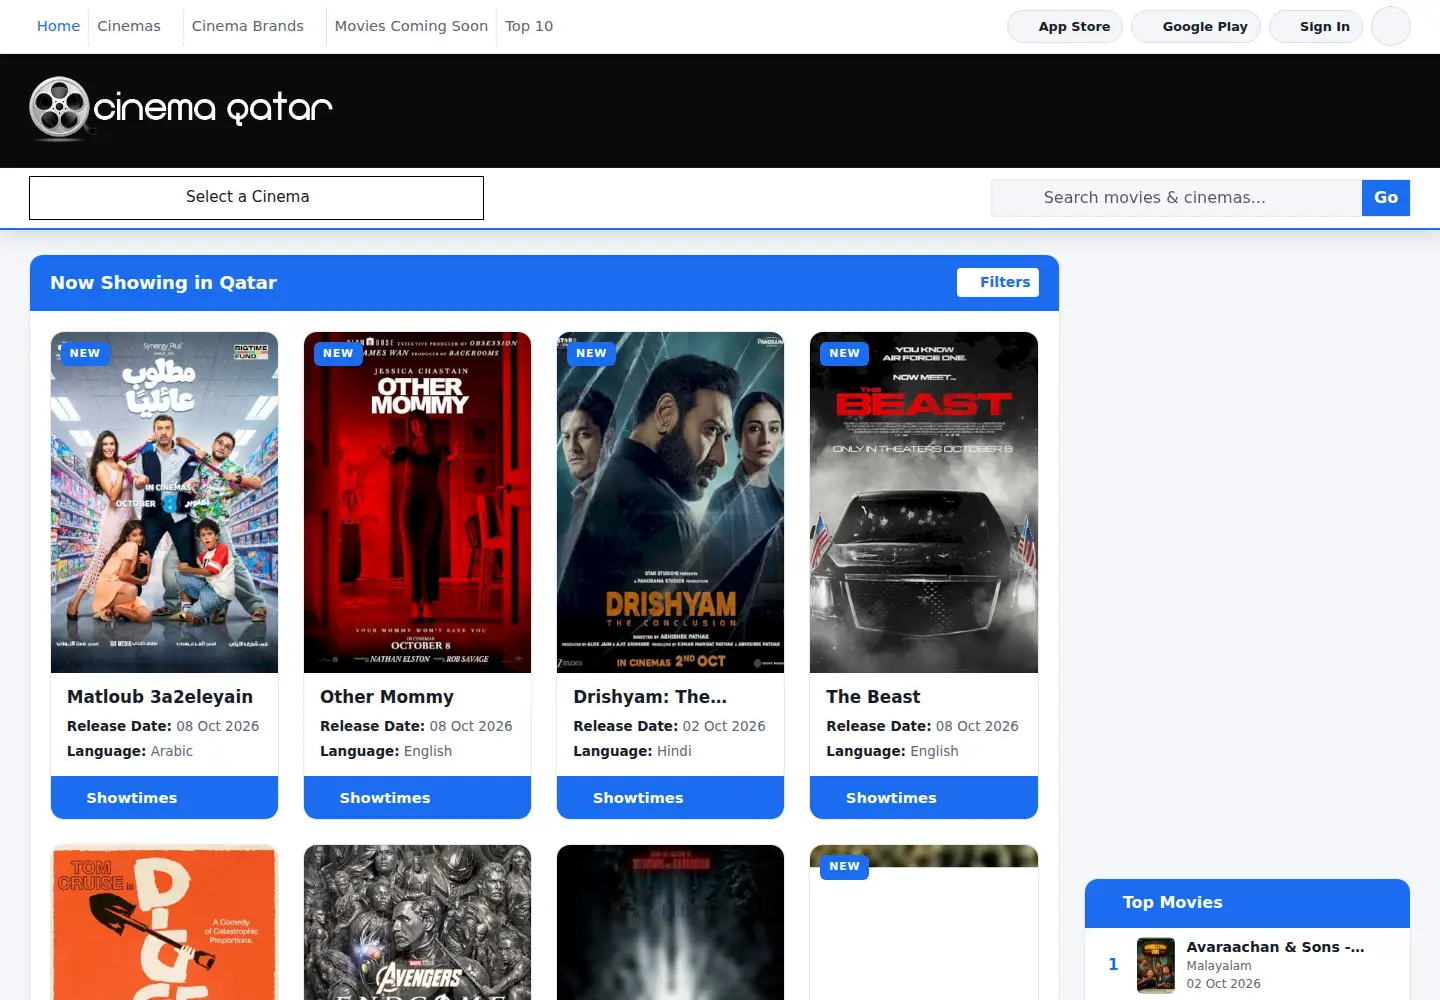Open the Matloub 3a2eleyain poster
Viewport: 1440px width, 1000px height.
[x=164, y=502]
